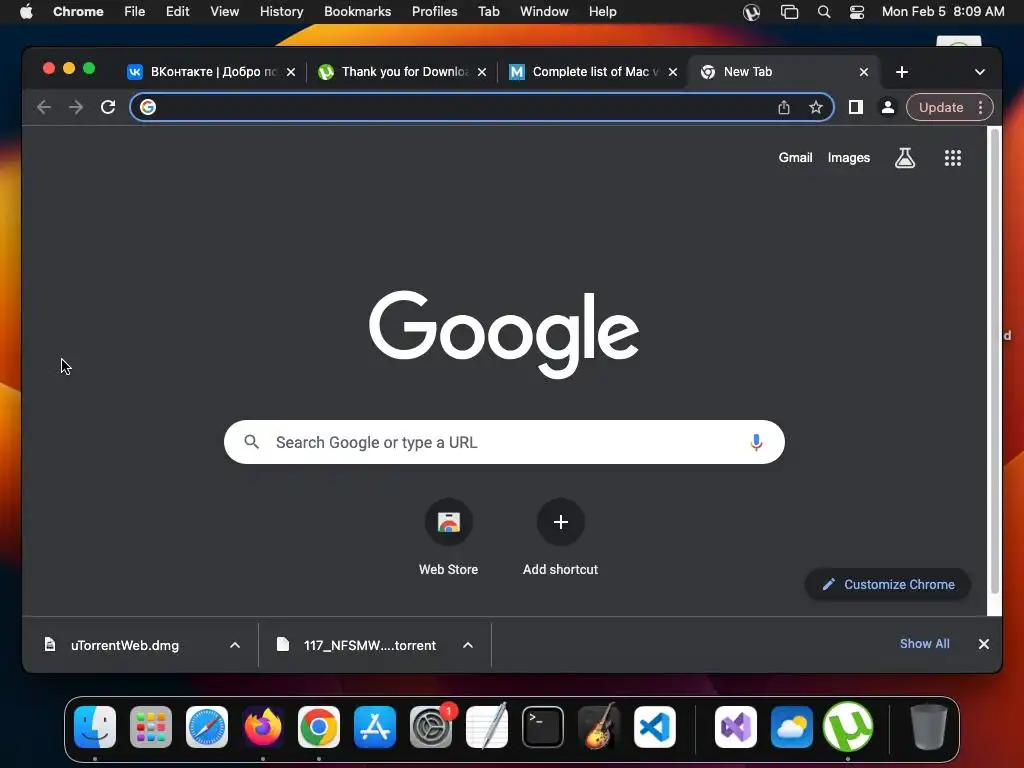Open the Profiles menu
Image resolution: width=1024 pixels, height=768 pixels.
434,12
